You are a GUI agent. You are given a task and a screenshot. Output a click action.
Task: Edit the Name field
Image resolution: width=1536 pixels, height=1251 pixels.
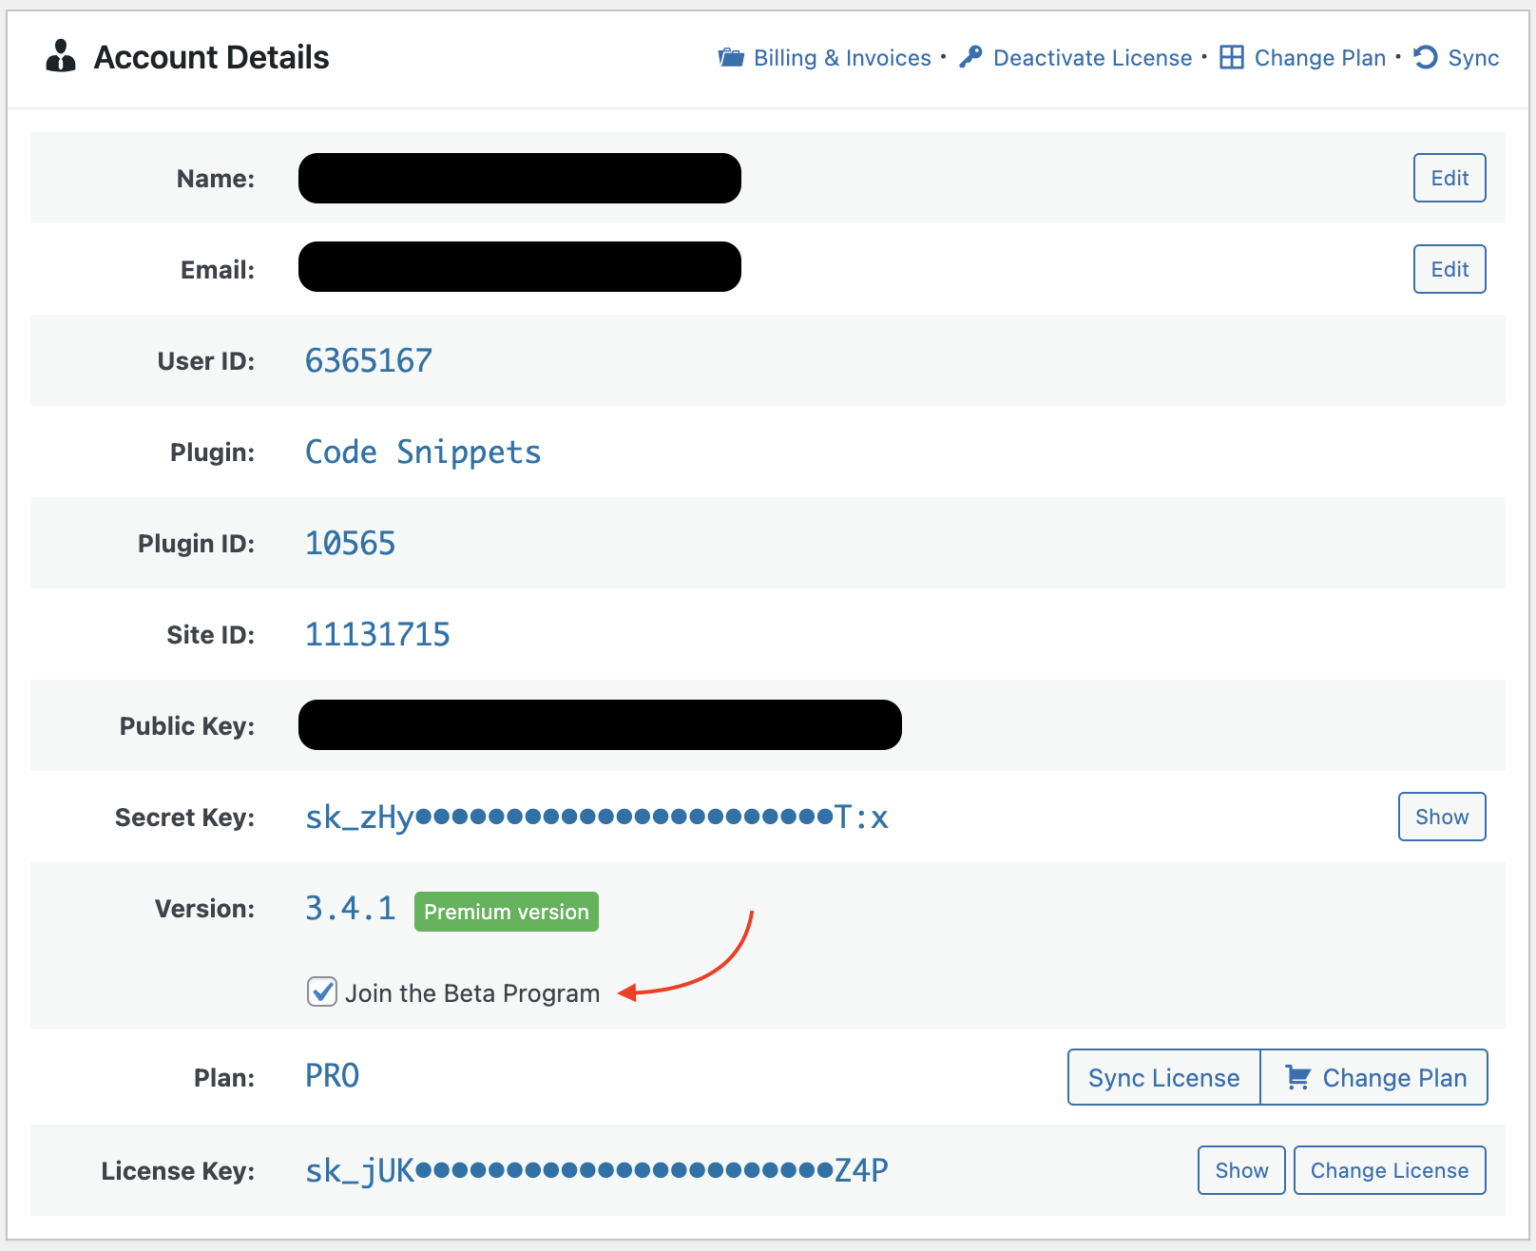[x=1449, y=178]
